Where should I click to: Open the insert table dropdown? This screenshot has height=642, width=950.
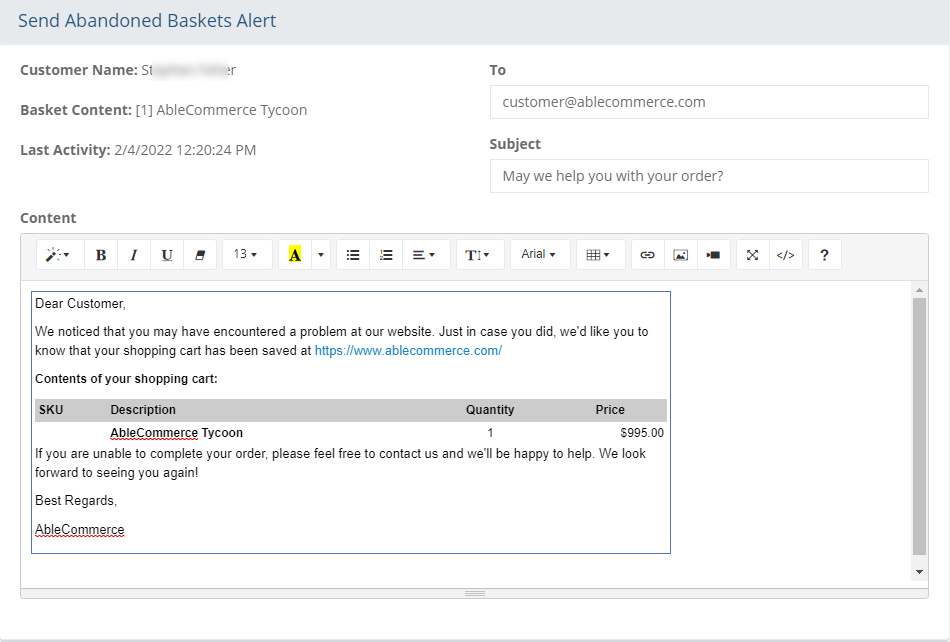[599, 255]
